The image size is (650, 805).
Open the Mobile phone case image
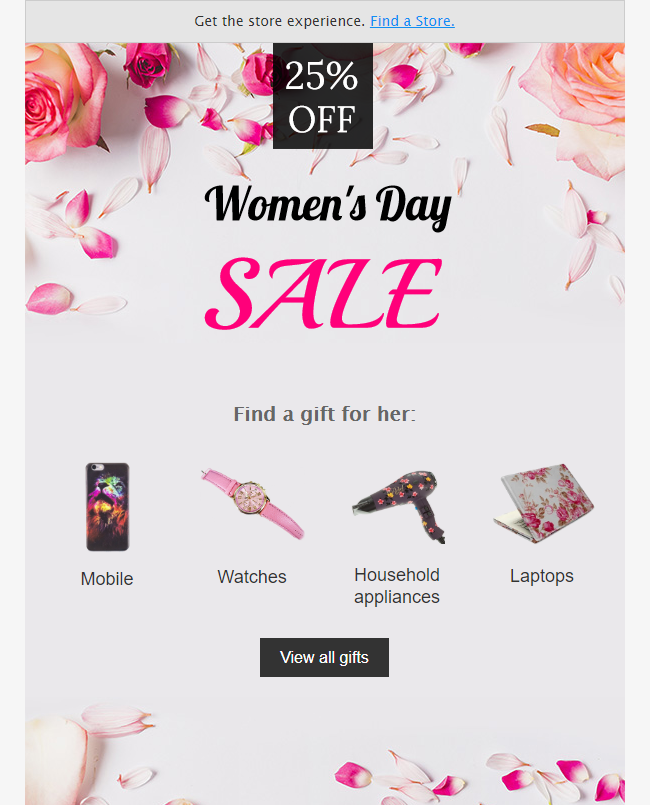tap(107, 506)
